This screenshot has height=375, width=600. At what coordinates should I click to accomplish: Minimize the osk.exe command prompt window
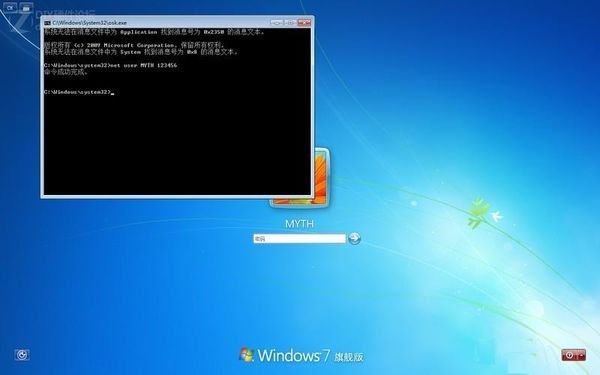[x=277, y=23]
